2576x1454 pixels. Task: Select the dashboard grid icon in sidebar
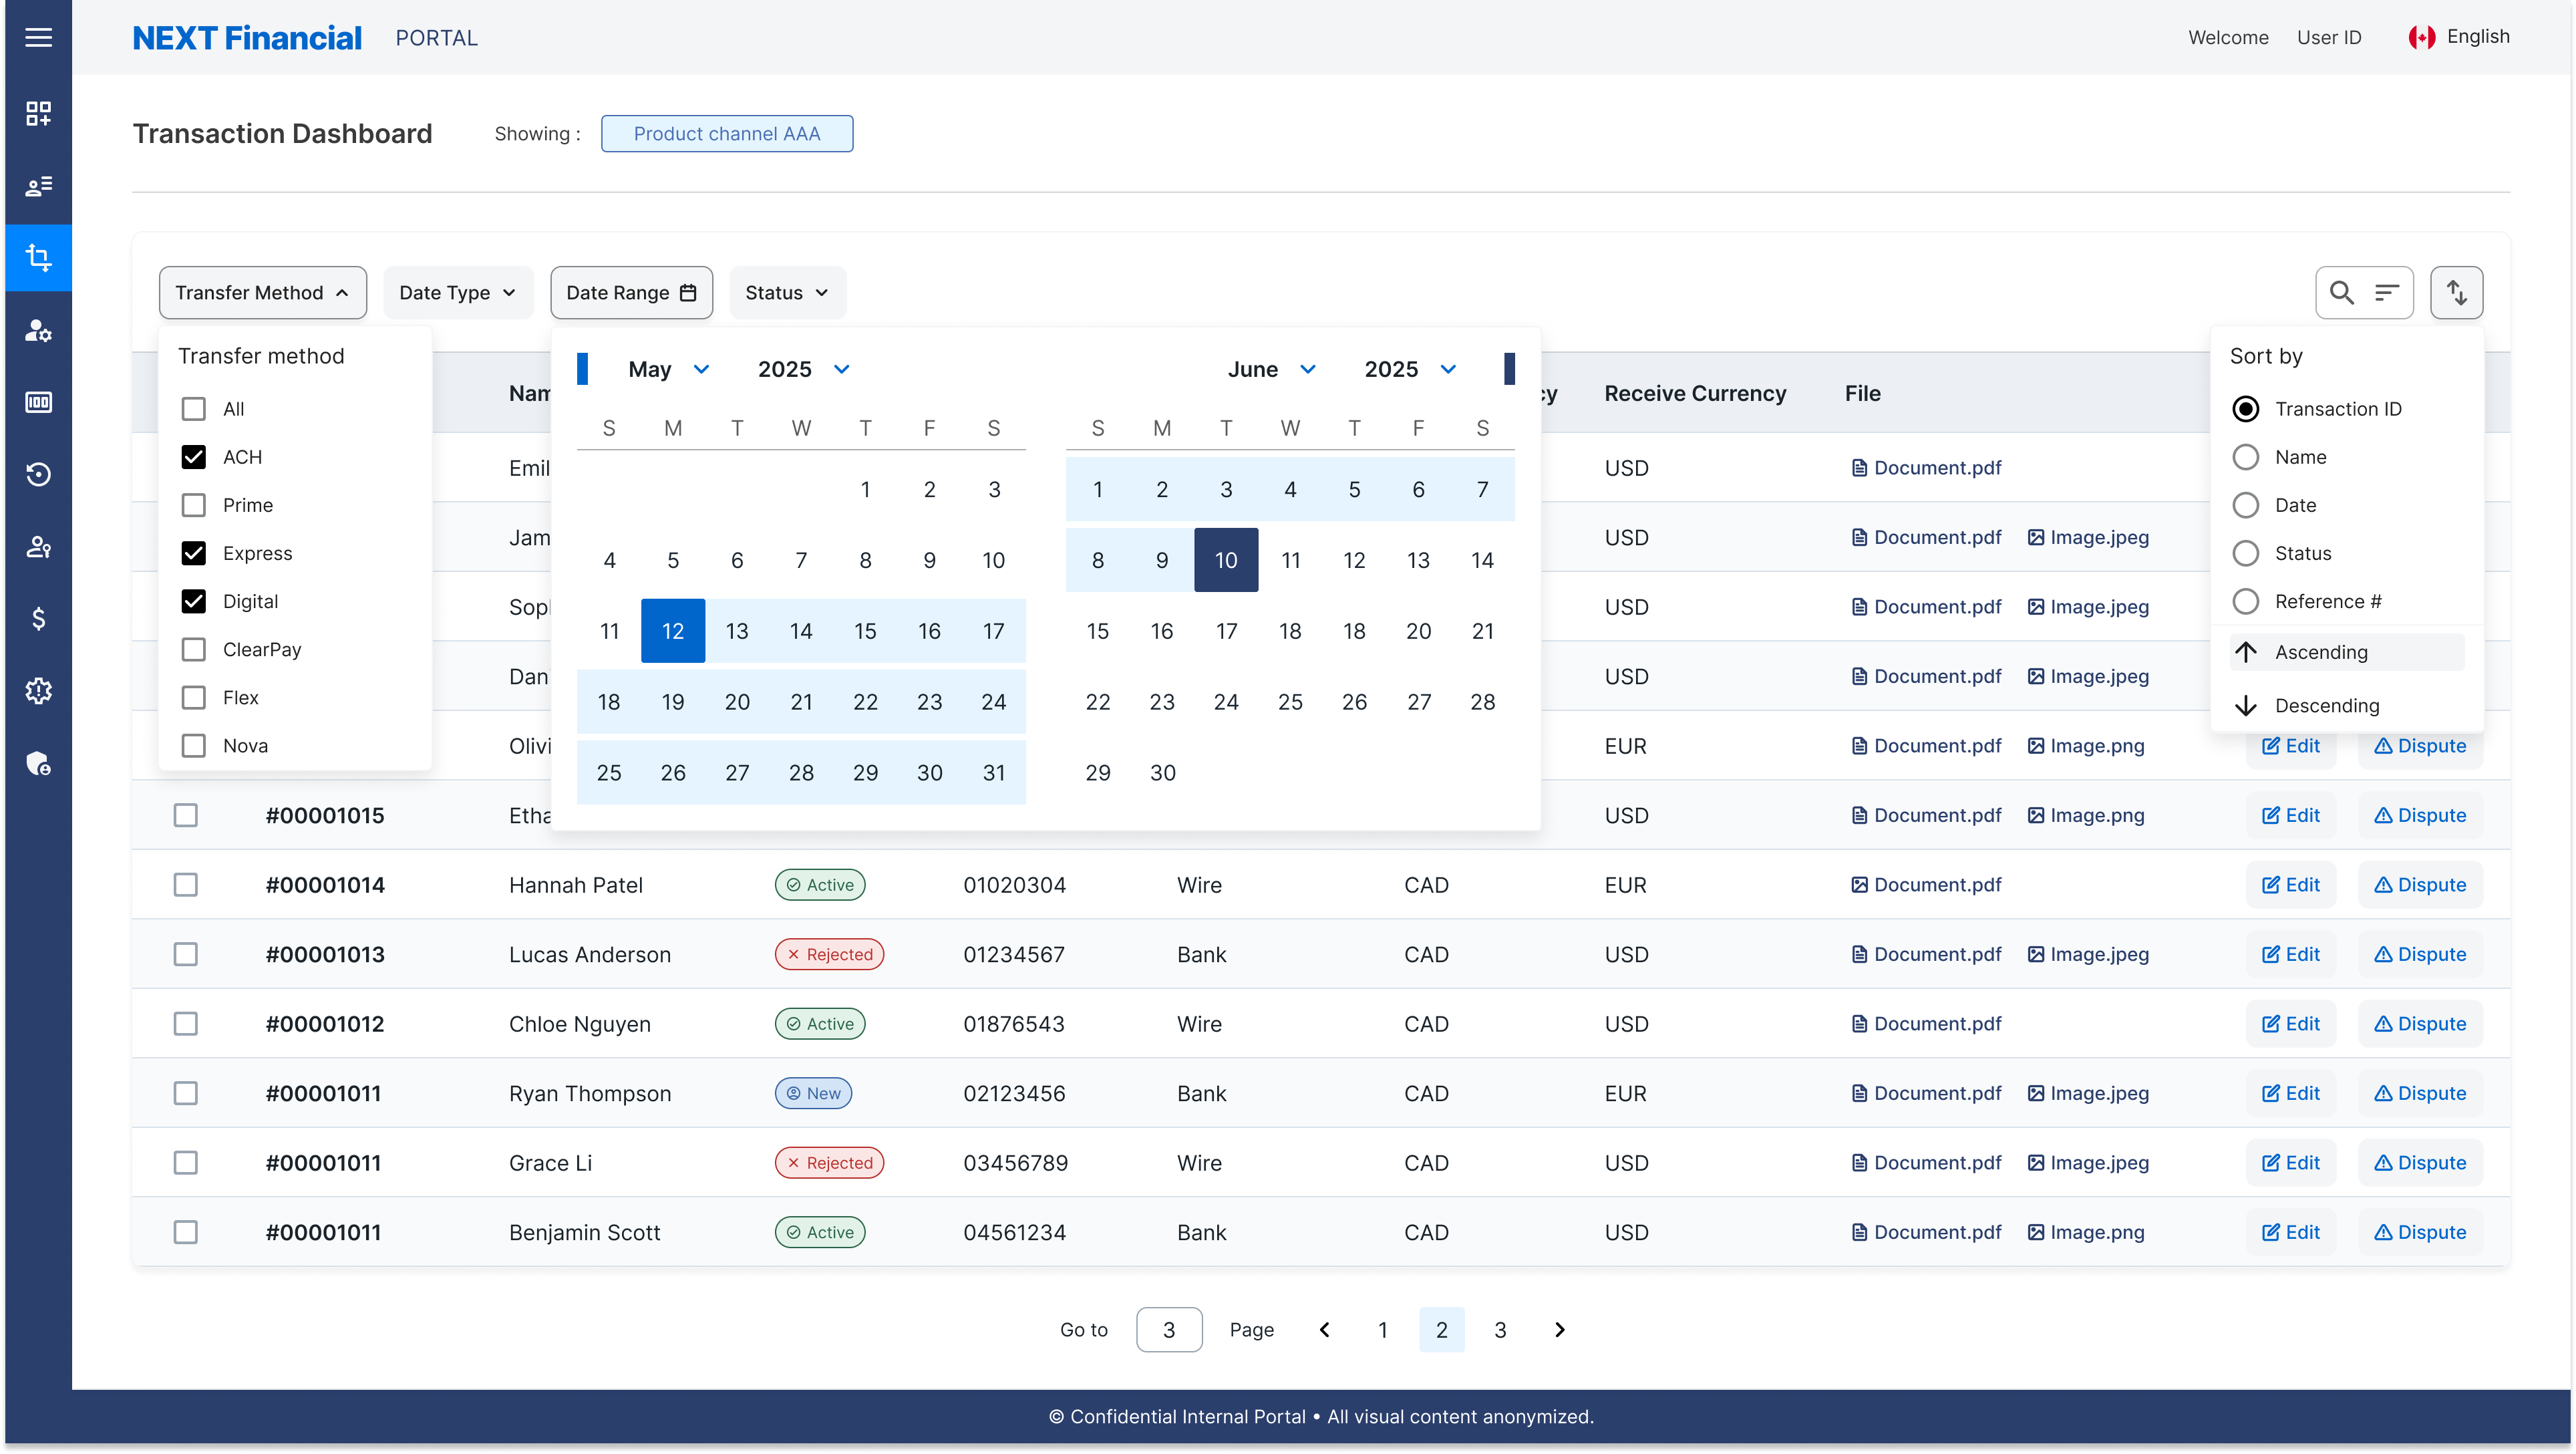(x=38, y=113)
